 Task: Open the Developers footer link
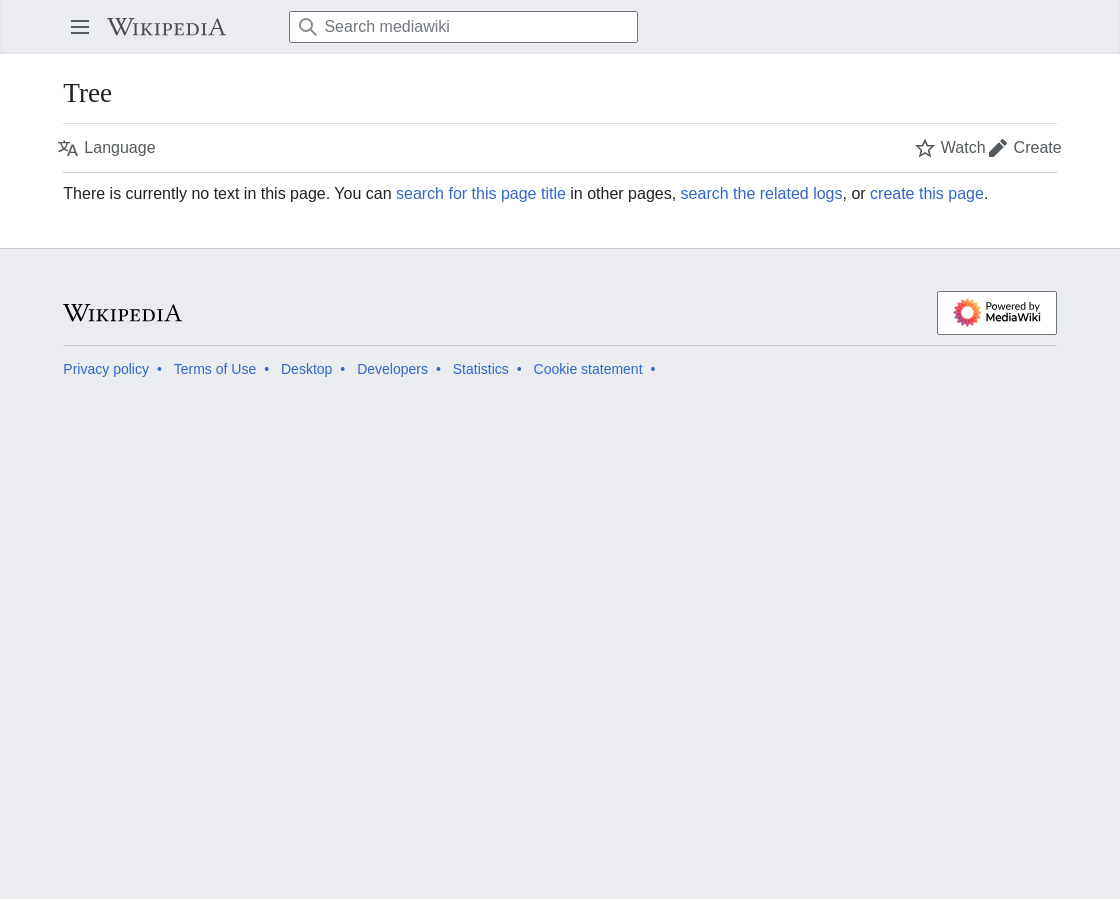392,369
